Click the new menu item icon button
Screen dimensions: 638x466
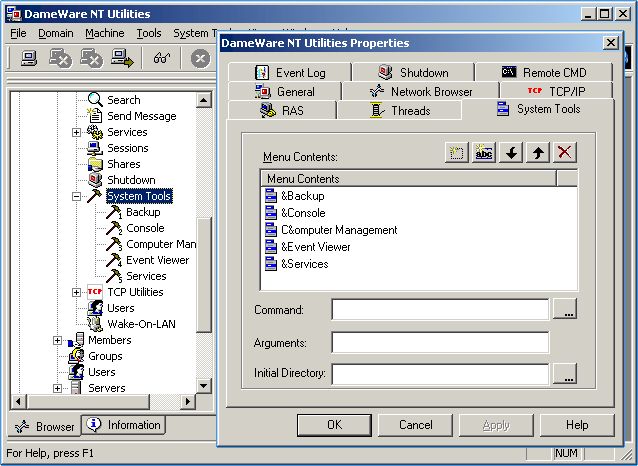[x=457, y=153]
